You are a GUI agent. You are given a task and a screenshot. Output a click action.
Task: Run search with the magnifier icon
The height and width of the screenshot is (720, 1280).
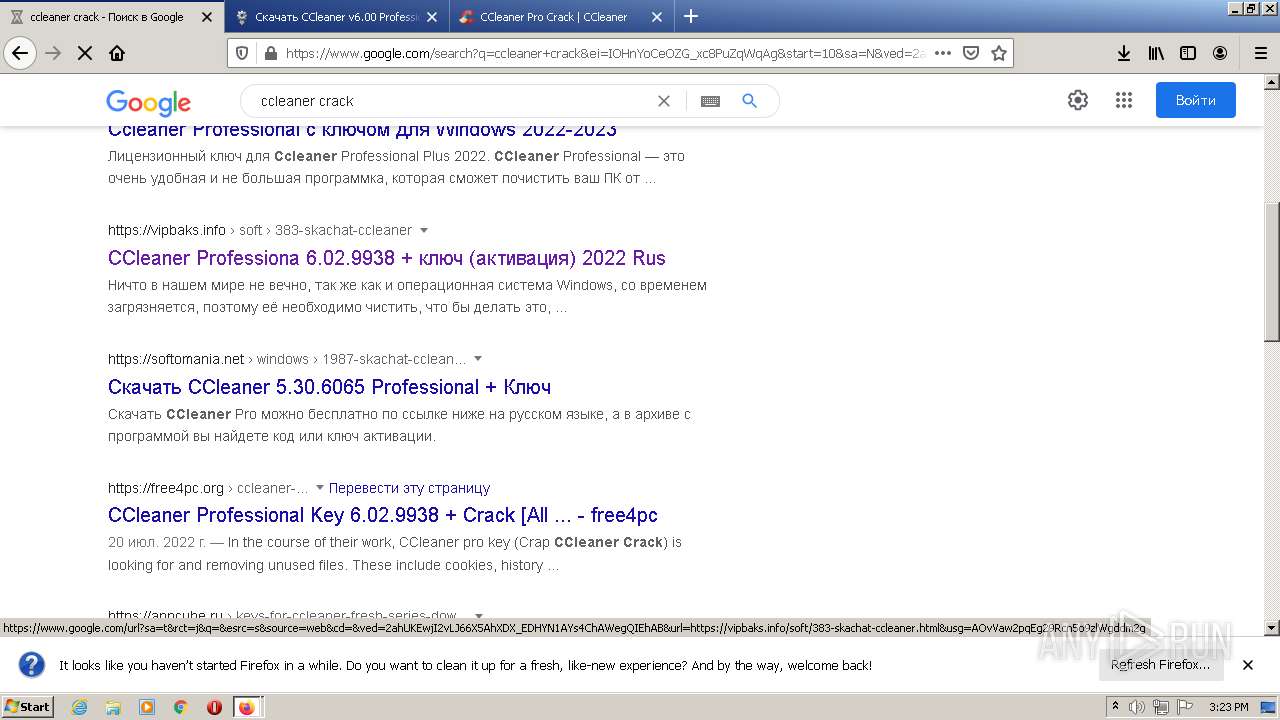click(x=749, y=101)
